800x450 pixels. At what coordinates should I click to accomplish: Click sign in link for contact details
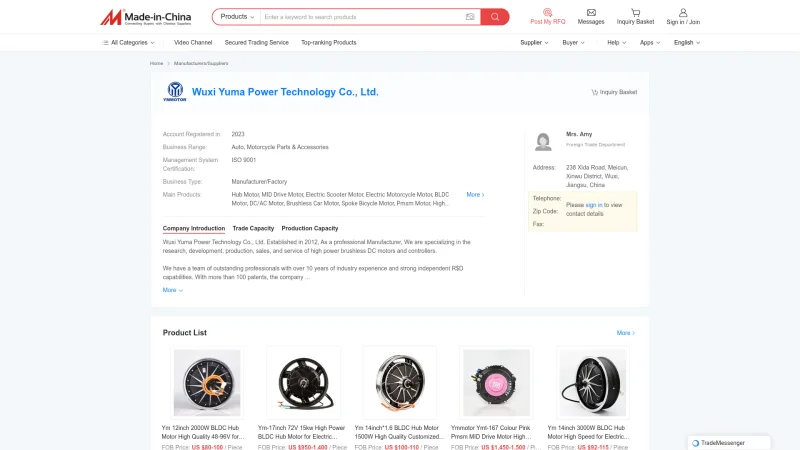pyautogui.click(x=593, y=205)
